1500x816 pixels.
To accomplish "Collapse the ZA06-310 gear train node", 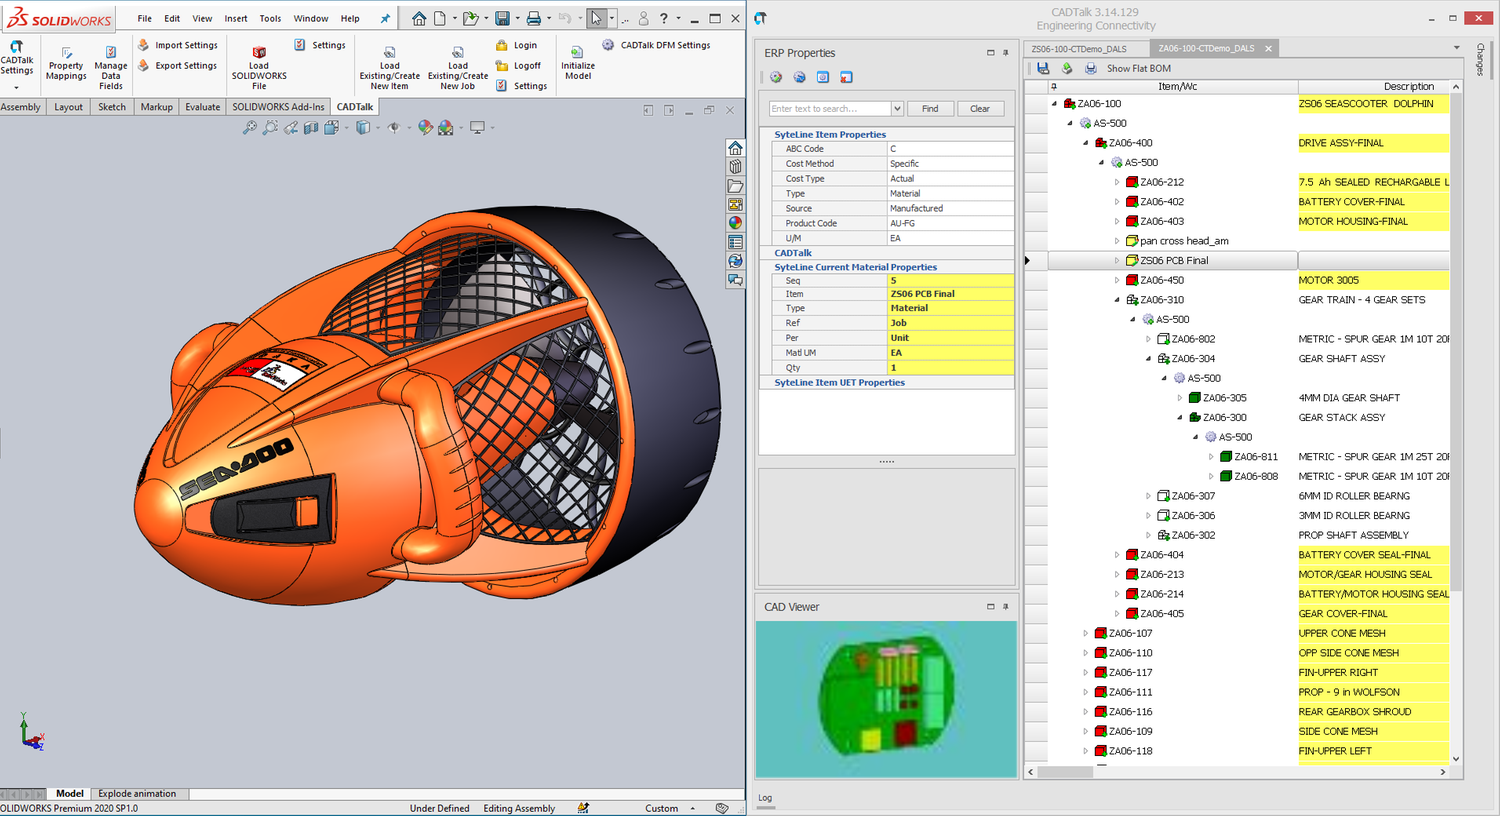I will pyautogui.click(x=1117, y=300).
